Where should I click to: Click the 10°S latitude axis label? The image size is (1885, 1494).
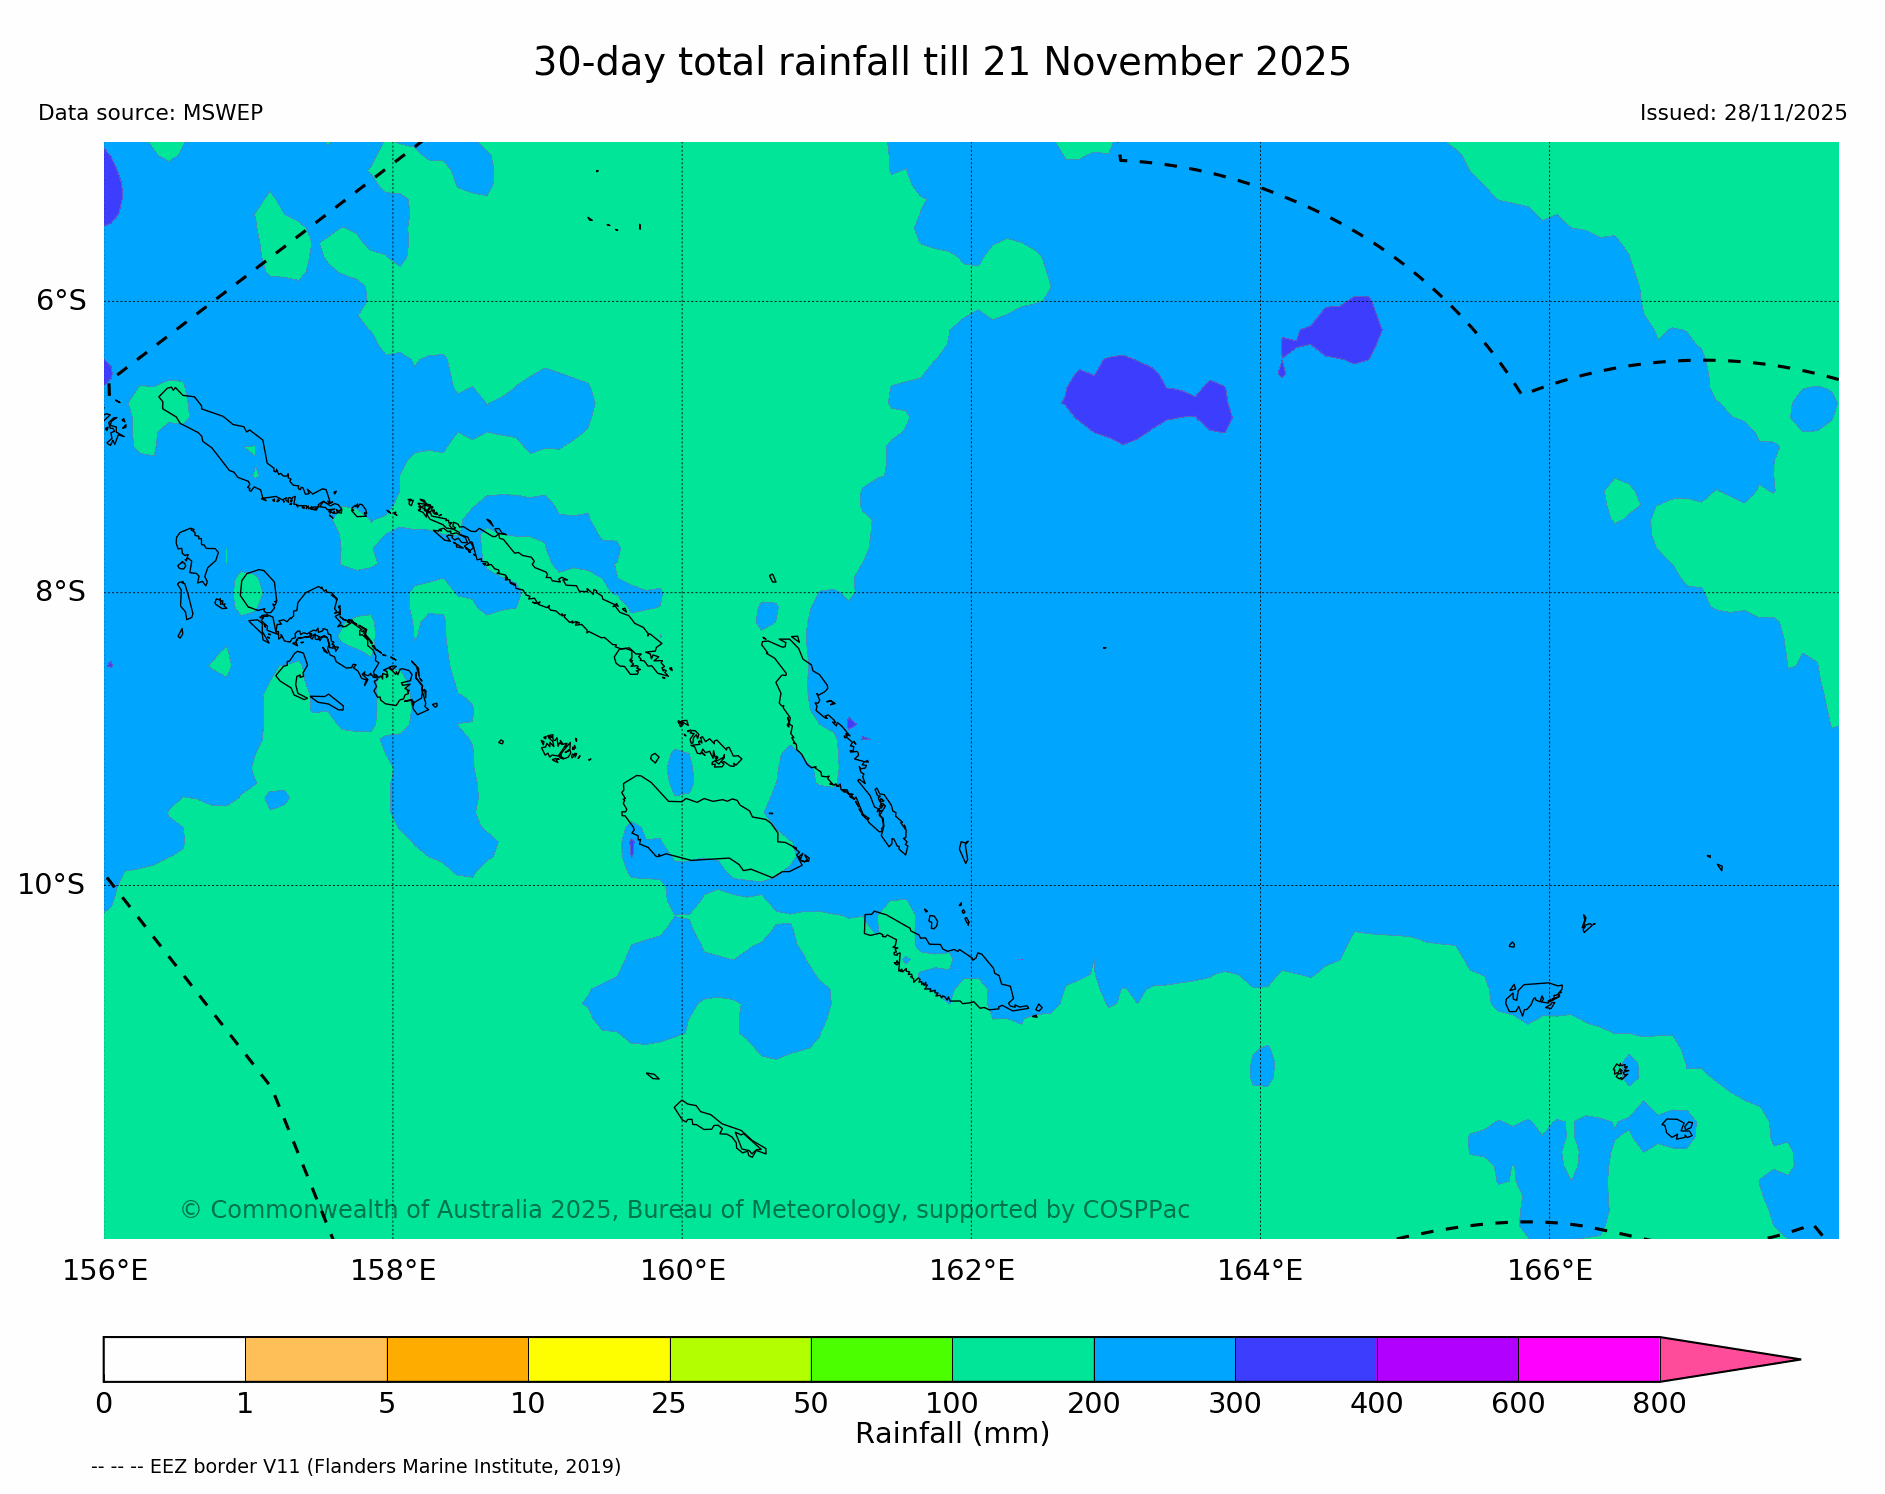[x=53, y=885]
